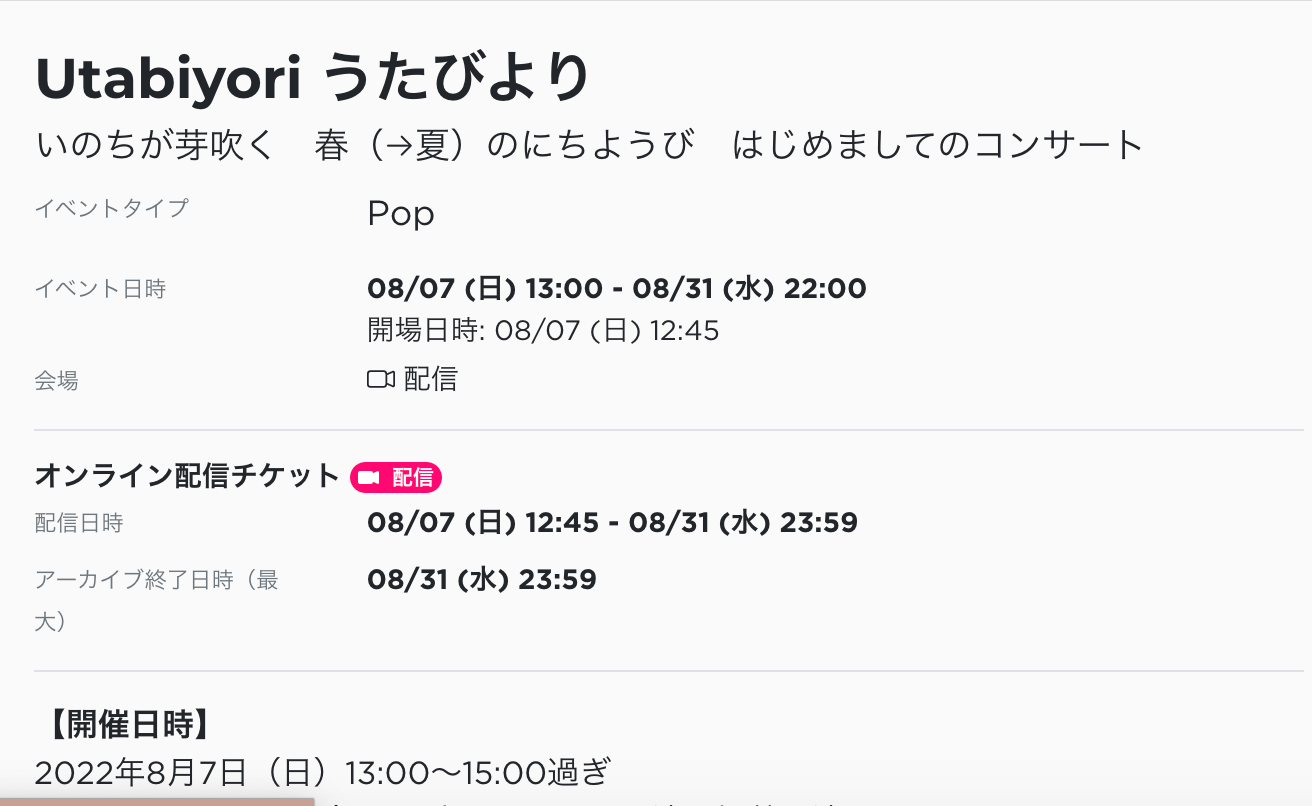Click the オンライン配信チケット heading
The image size is (1312, 806).
188,476
